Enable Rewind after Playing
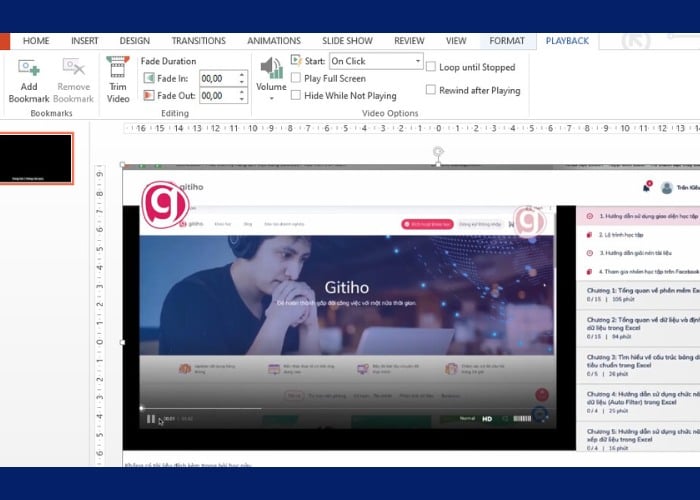700x500 pixels. pos(431,90)
